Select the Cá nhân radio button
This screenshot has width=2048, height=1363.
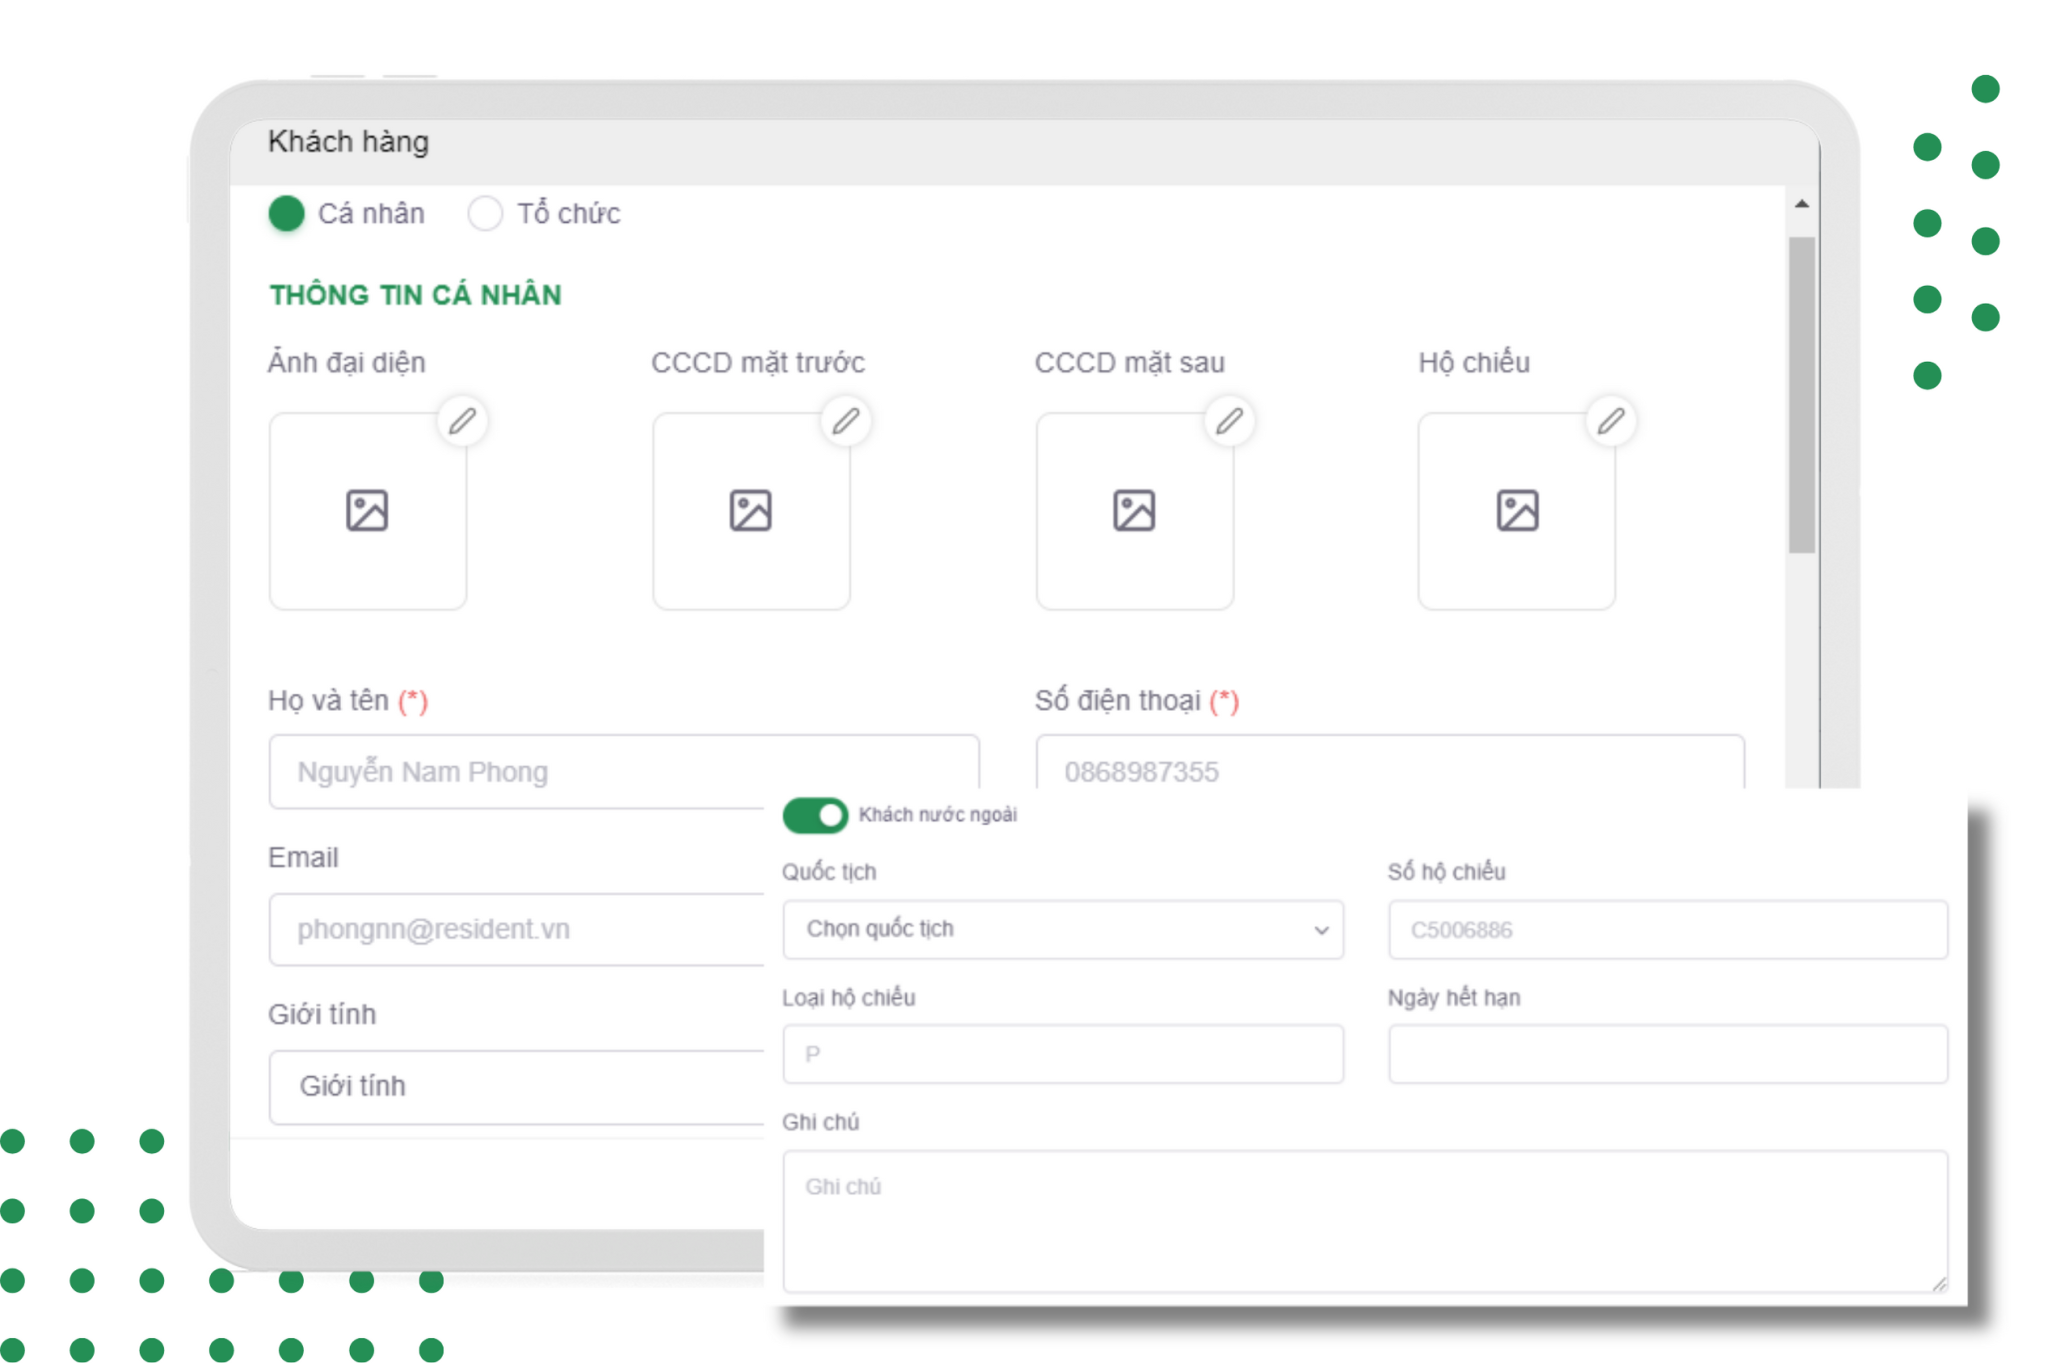(x=287, y=213)
